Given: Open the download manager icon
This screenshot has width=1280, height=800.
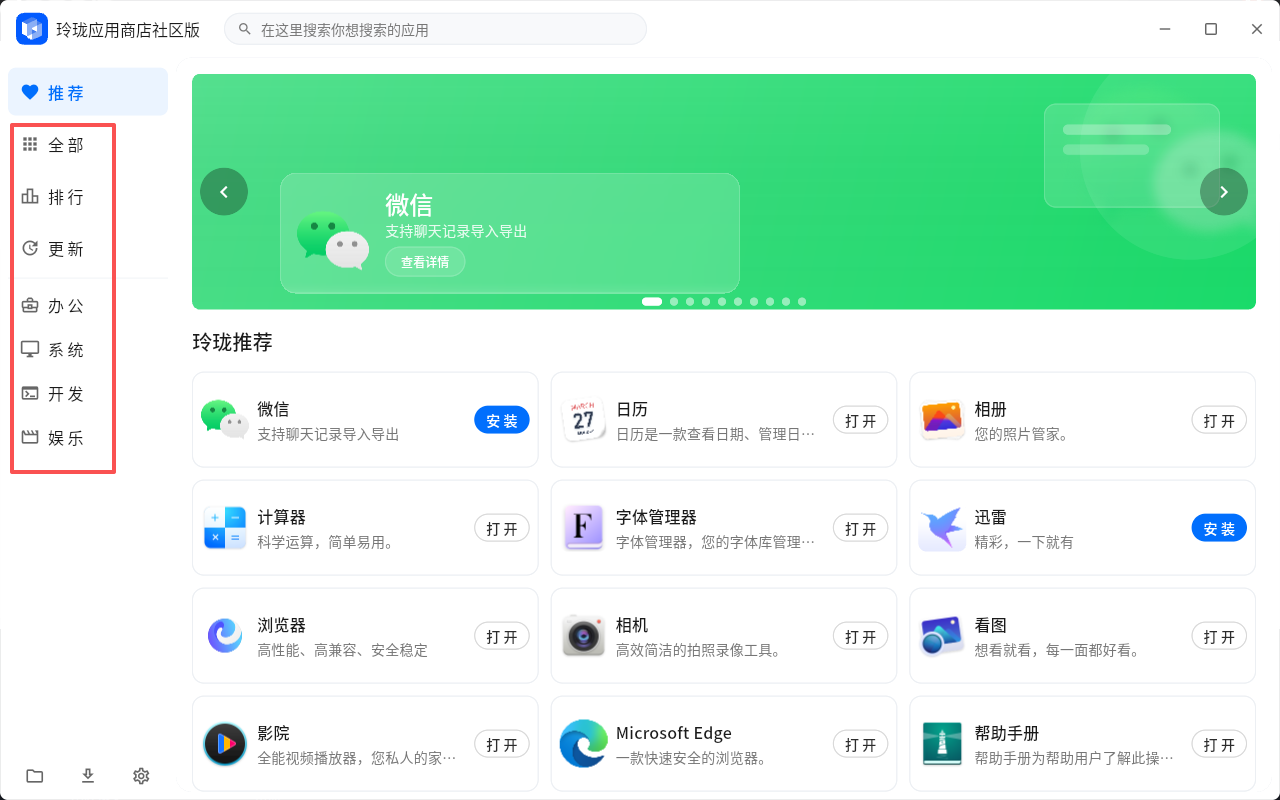Looking at the screenshot, I should pos(88,776).
